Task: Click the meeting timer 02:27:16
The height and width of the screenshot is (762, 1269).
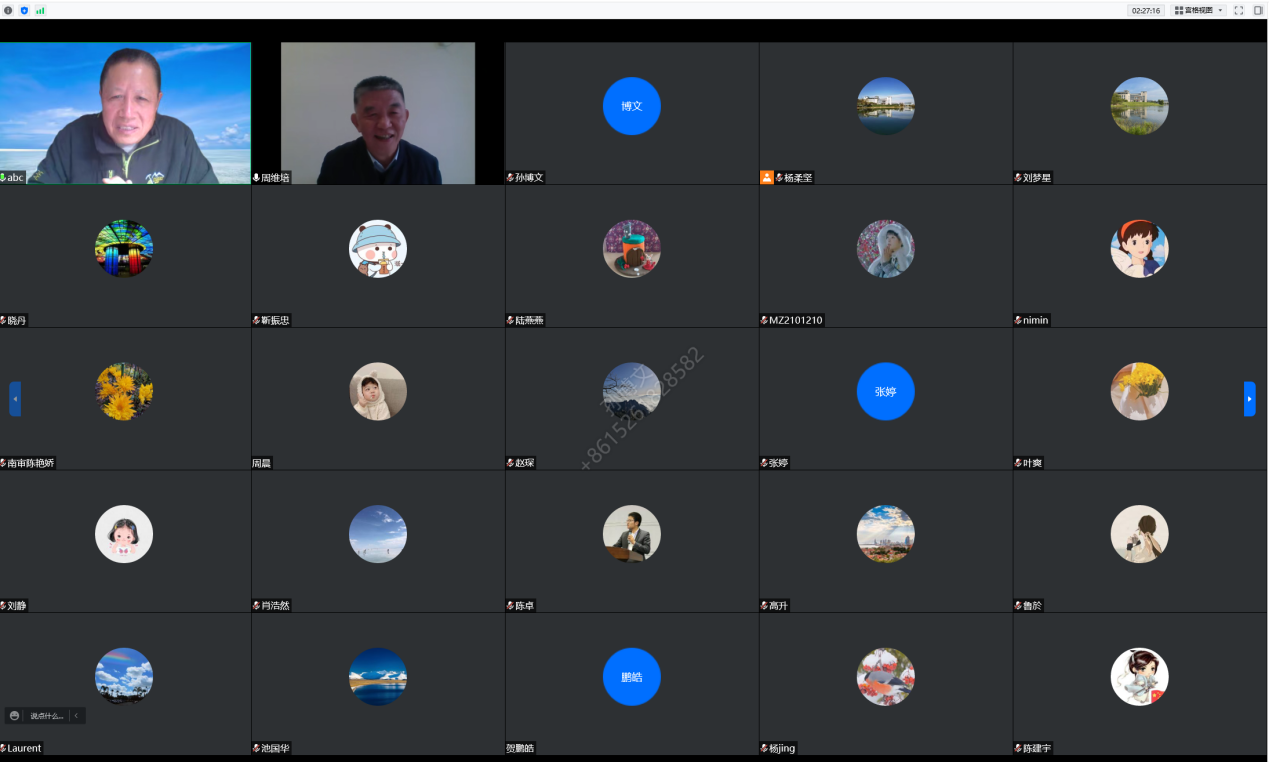Action: (1146, 10)
